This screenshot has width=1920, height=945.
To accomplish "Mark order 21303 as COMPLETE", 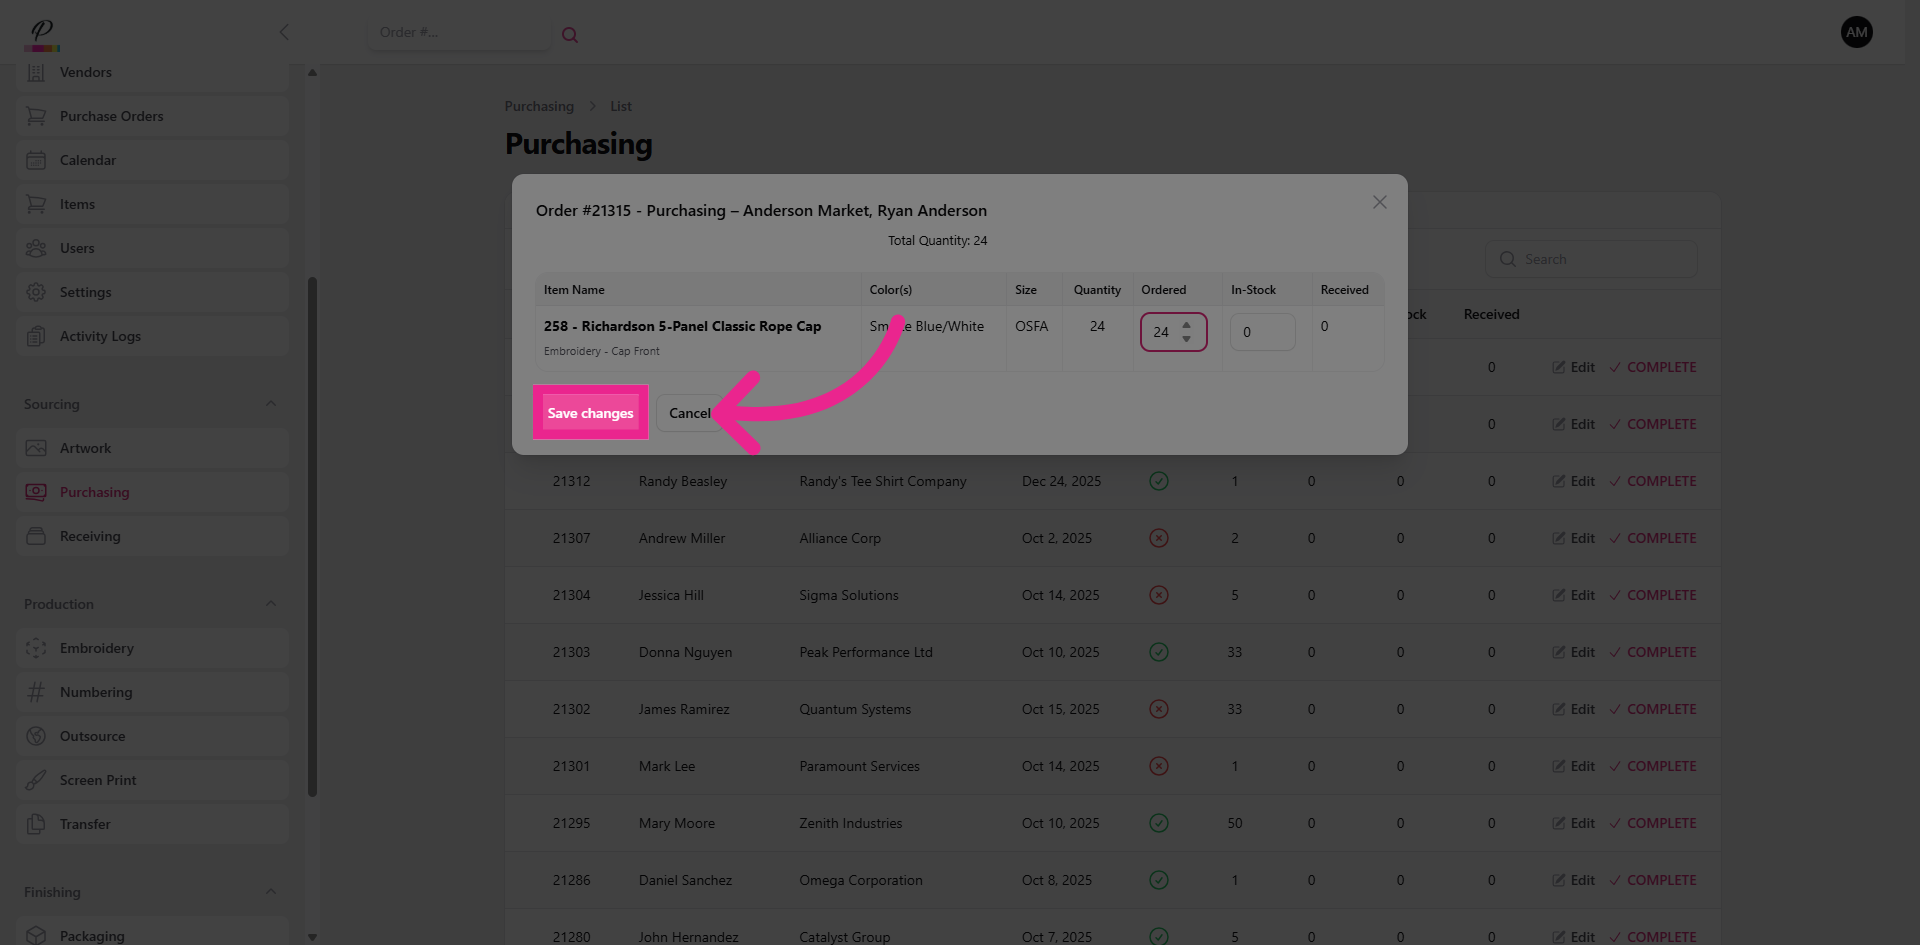I will (1653, 652).
